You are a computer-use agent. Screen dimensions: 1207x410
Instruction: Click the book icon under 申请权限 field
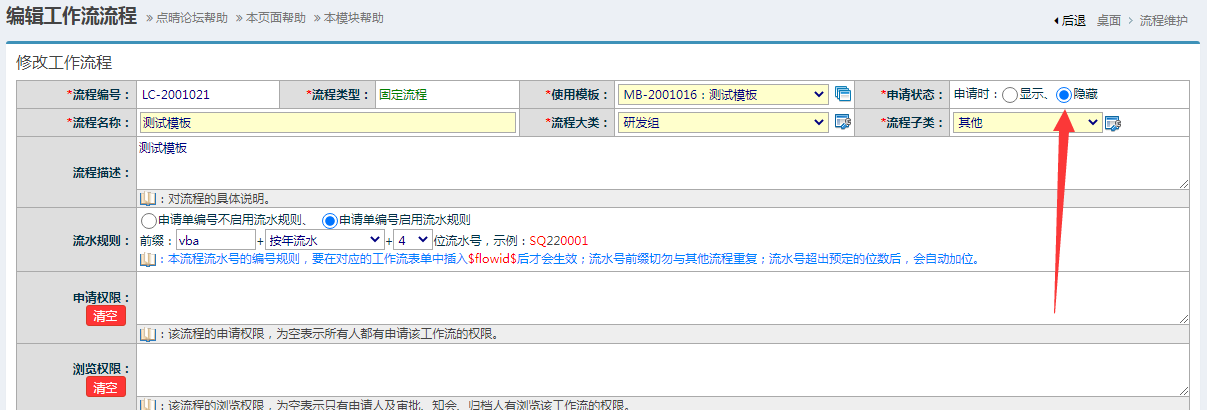tap(148, 334)
